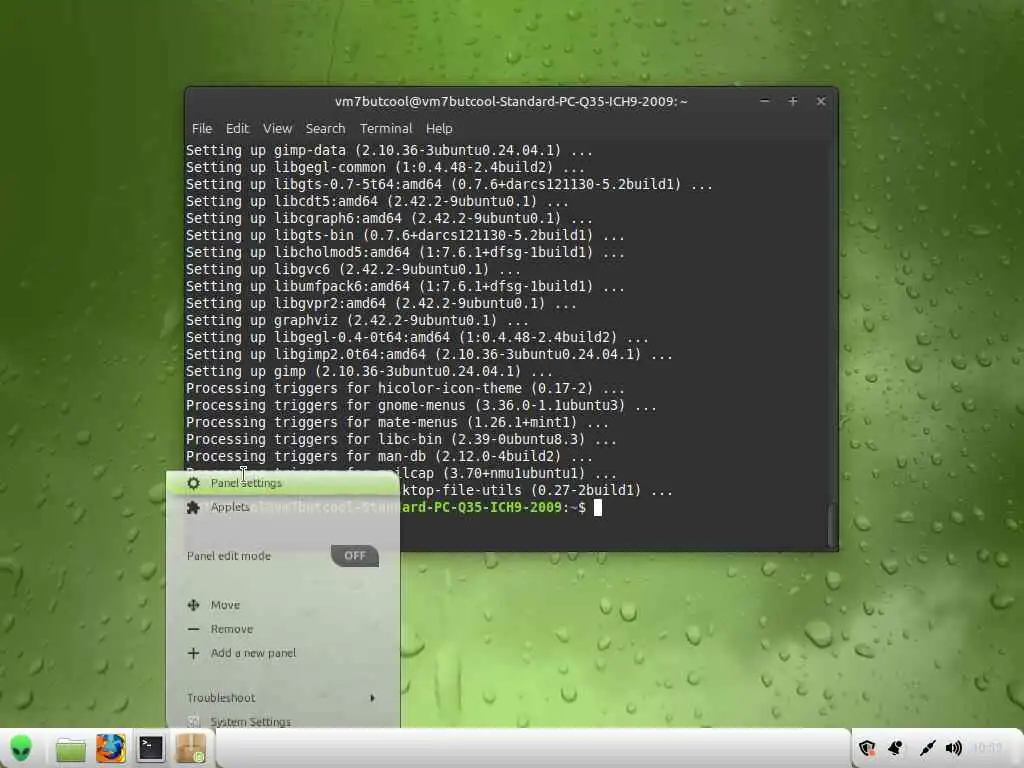Image resolution: width=1024 pixels, height=768 pixels.
Task: Open the alien-head start menu
Action: pos(21,748)
